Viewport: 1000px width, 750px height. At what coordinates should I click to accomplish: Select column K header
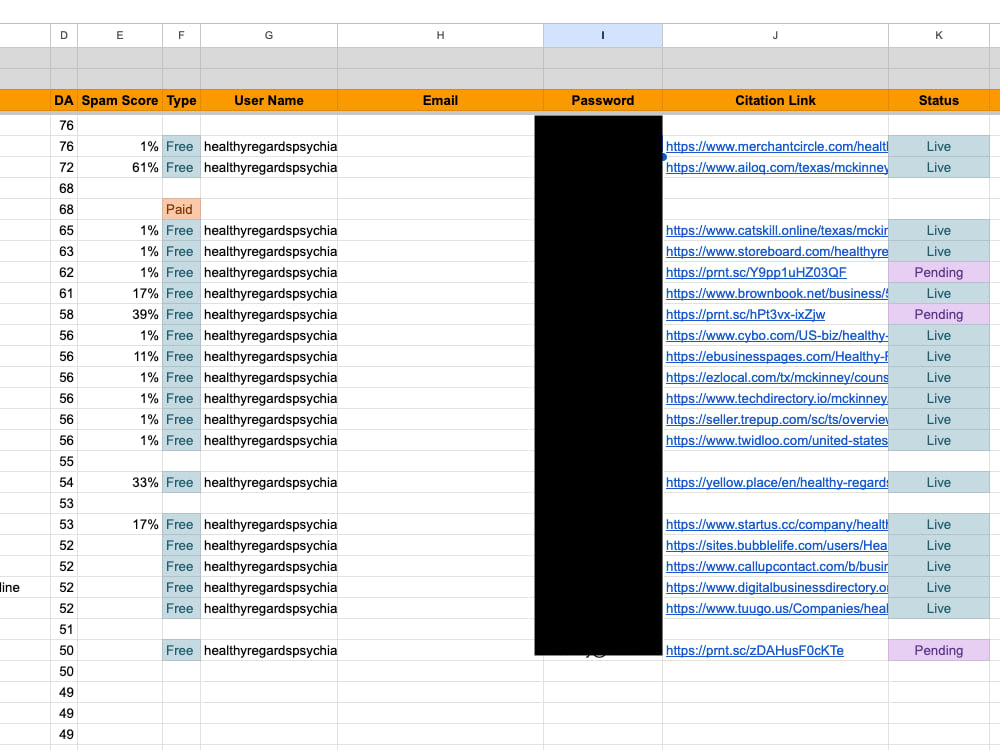pos(939,35)
